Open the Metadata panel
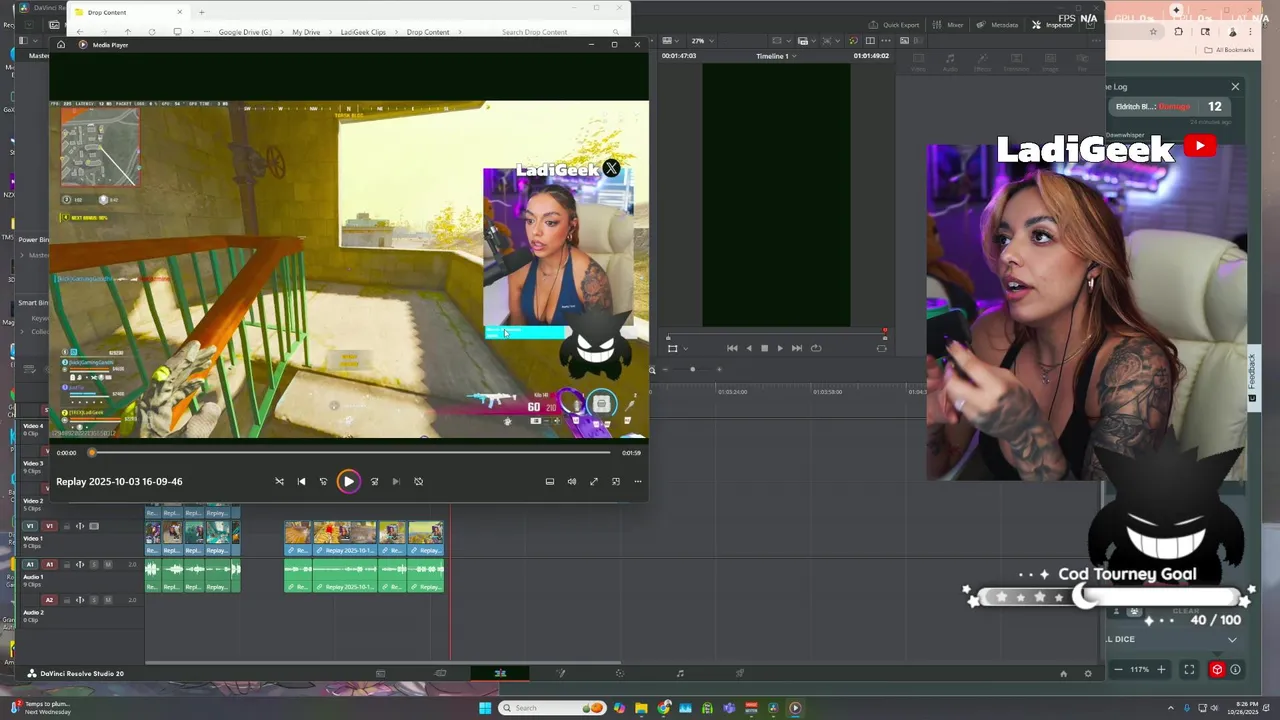 coord(998,25)
